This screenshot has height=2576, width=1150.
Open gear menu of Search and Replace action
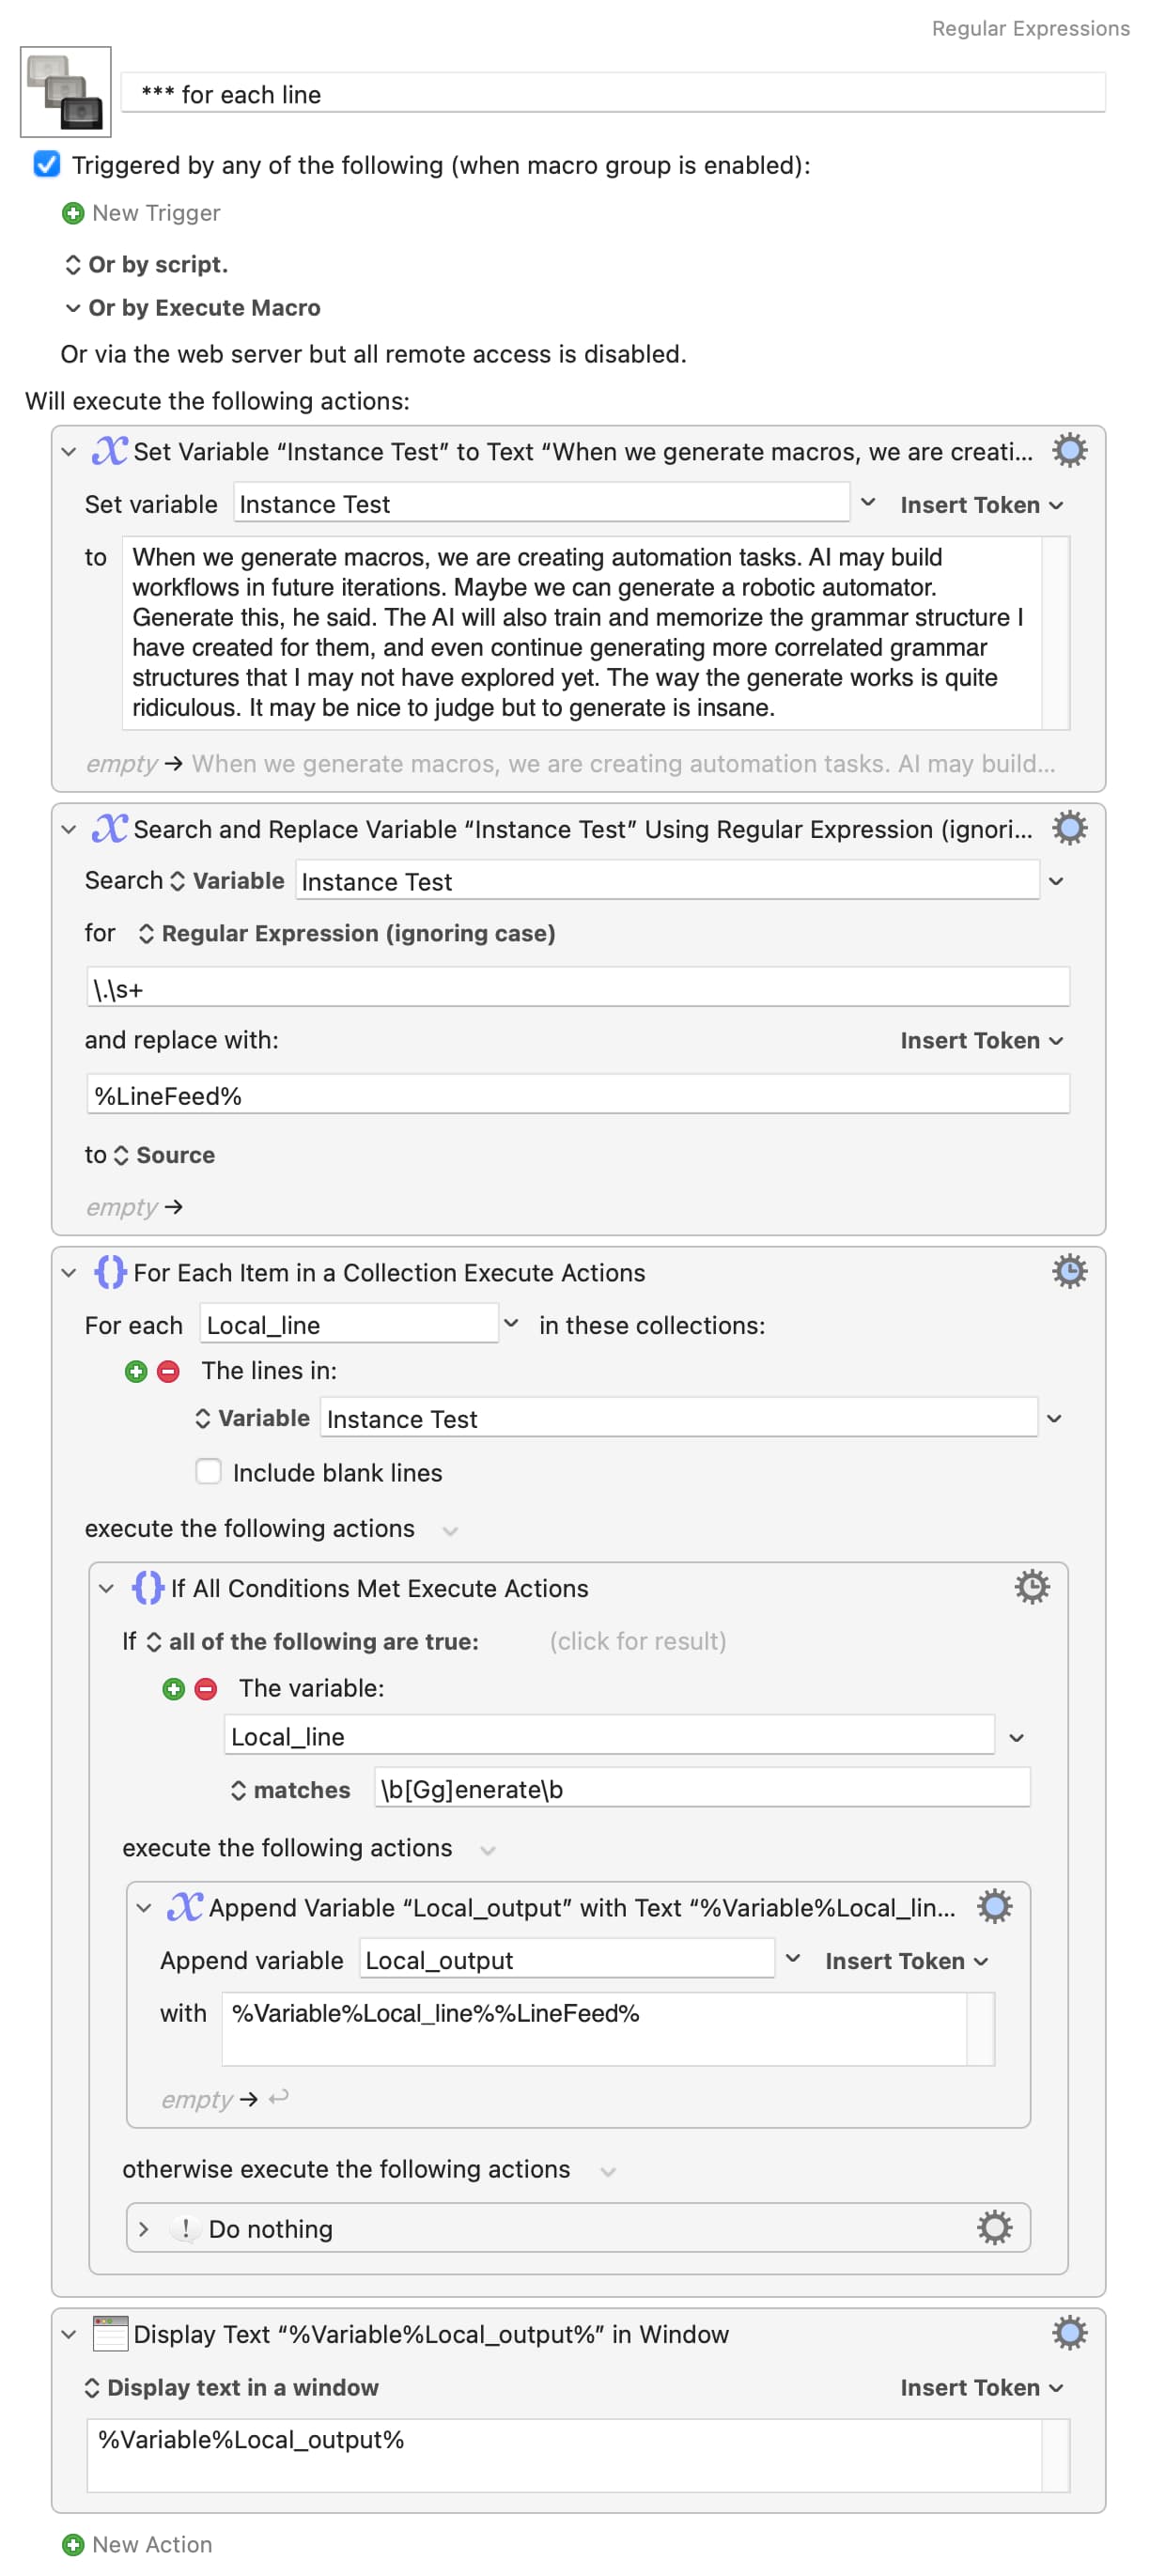pos(1069,828)
